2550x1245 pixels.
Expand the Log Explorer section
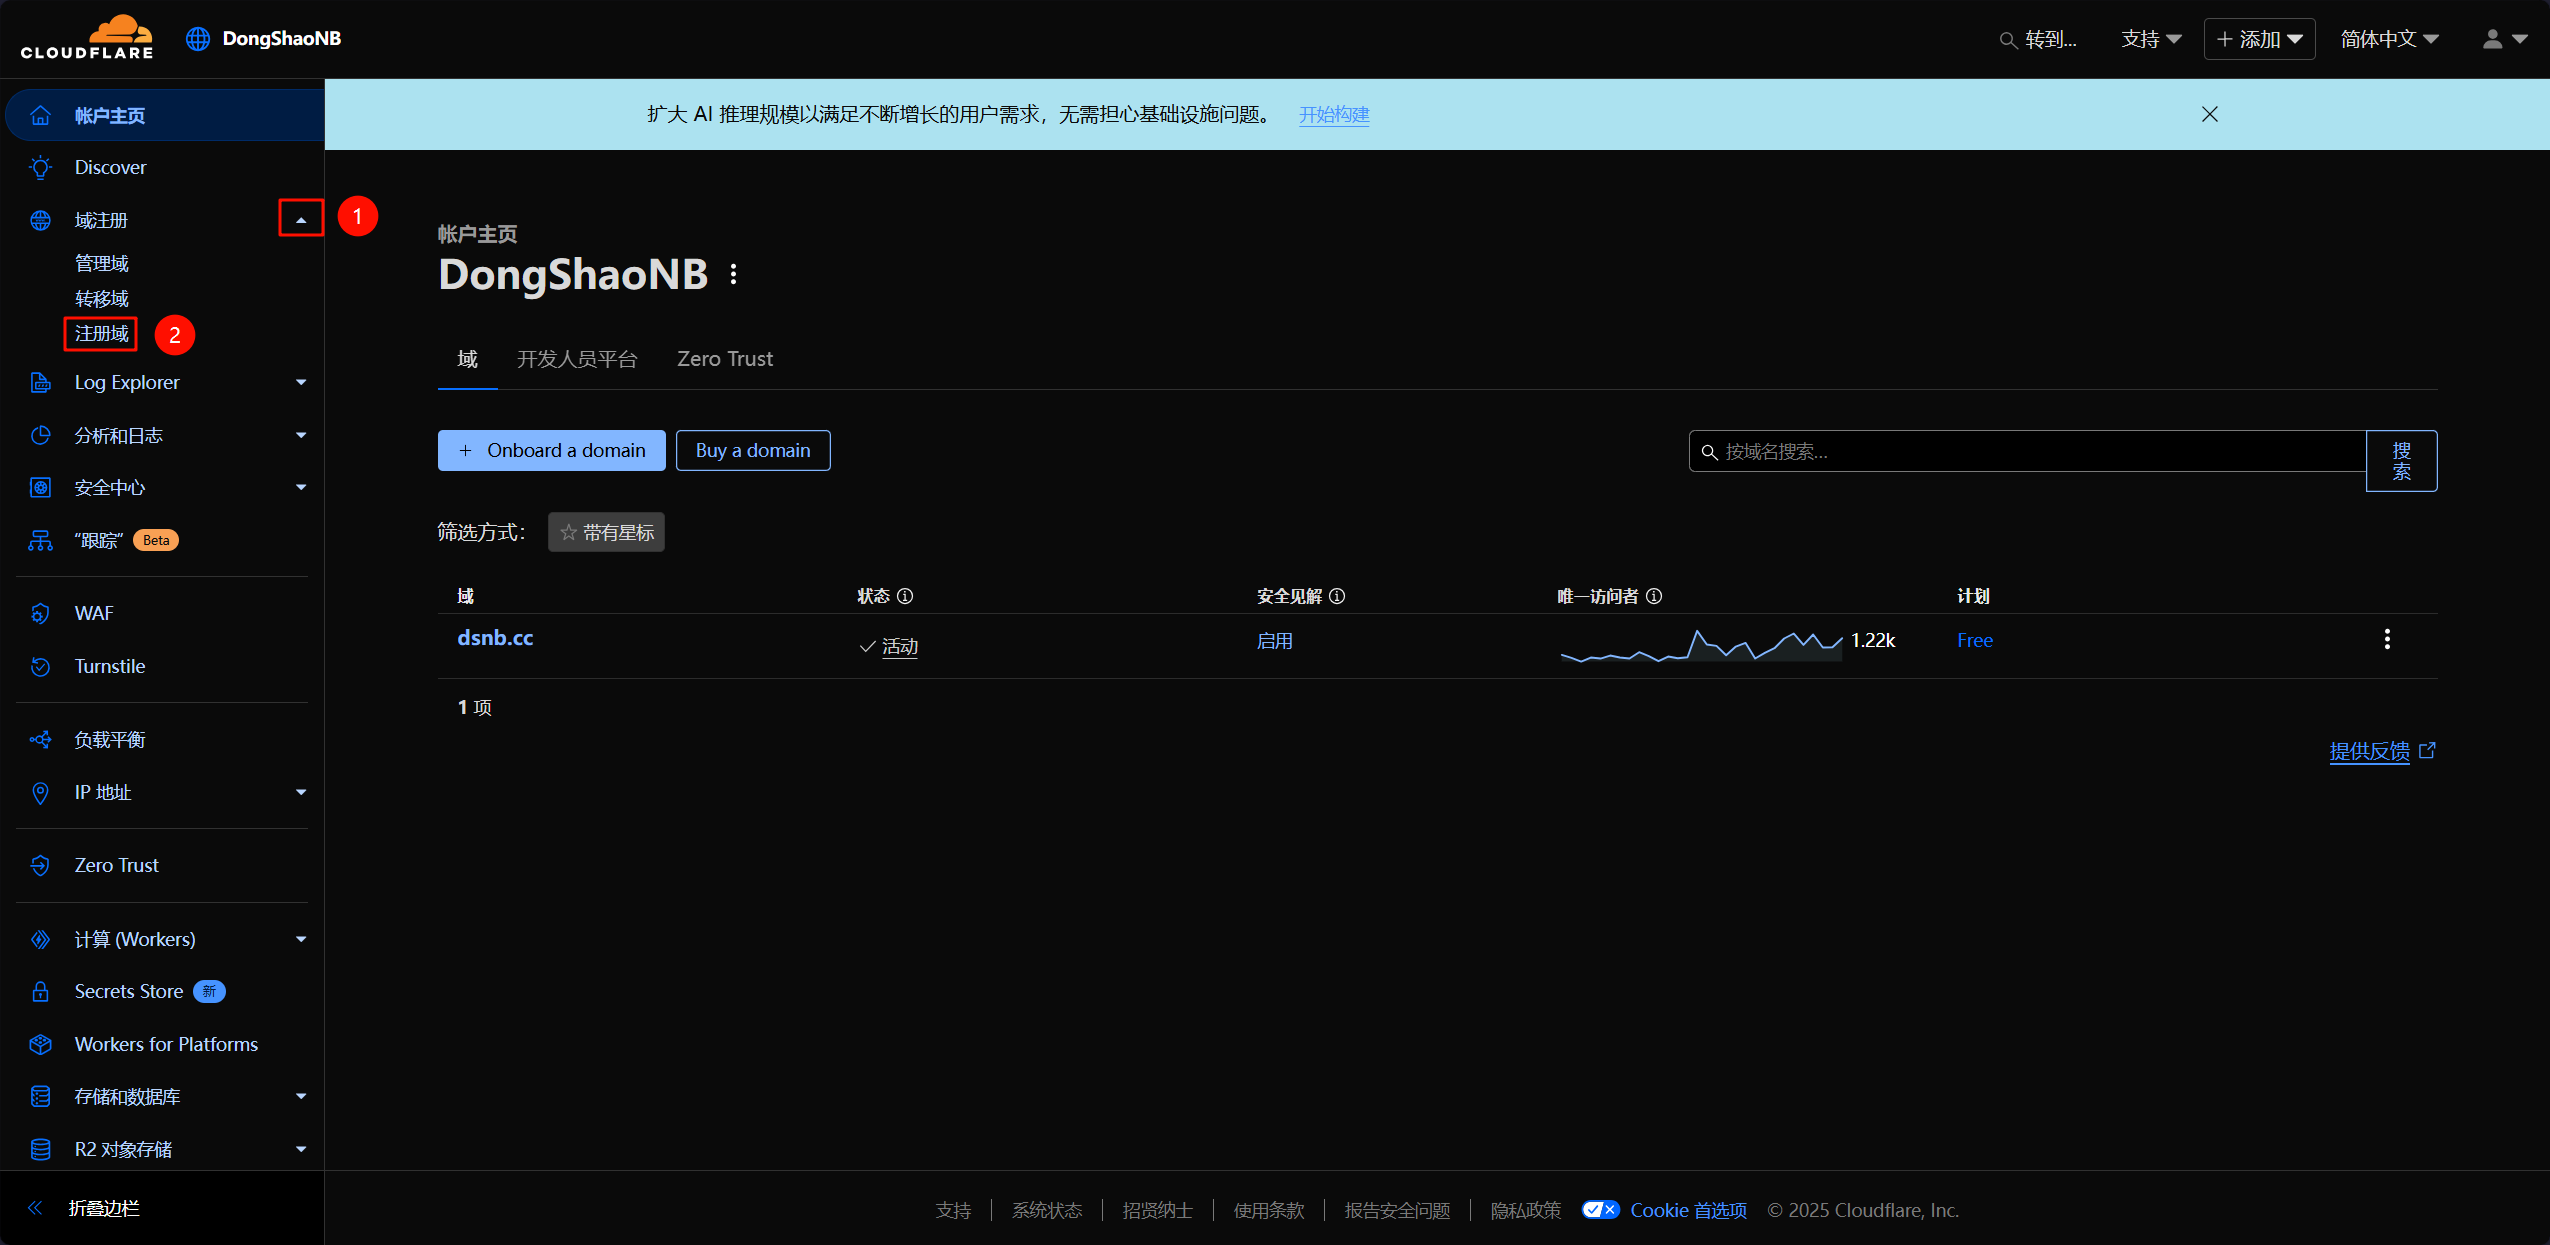(x=300, y=382)
